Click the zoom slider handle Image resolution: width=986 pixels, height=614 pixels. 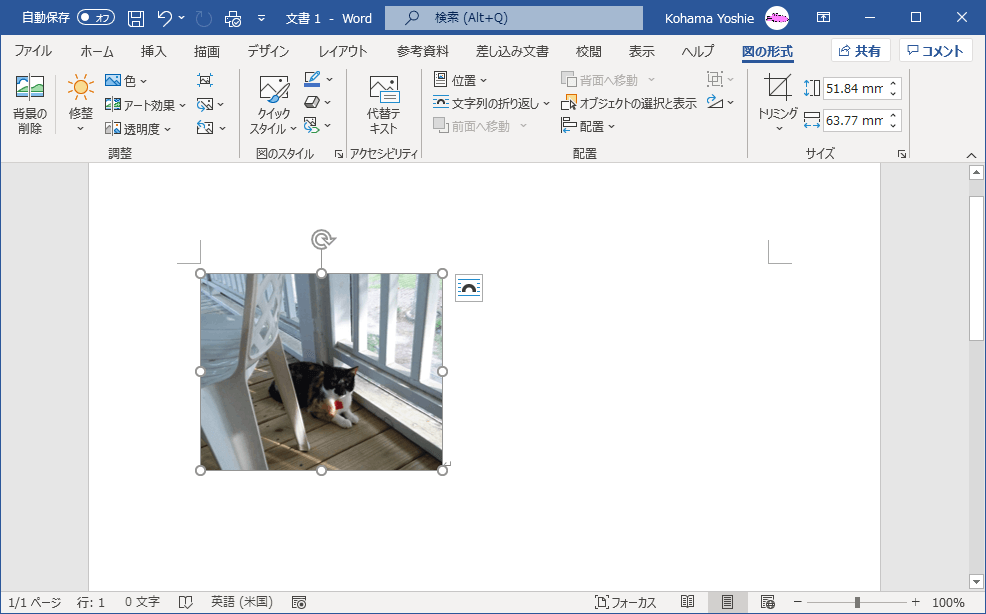pyautogui.click(x=857, y=603)
